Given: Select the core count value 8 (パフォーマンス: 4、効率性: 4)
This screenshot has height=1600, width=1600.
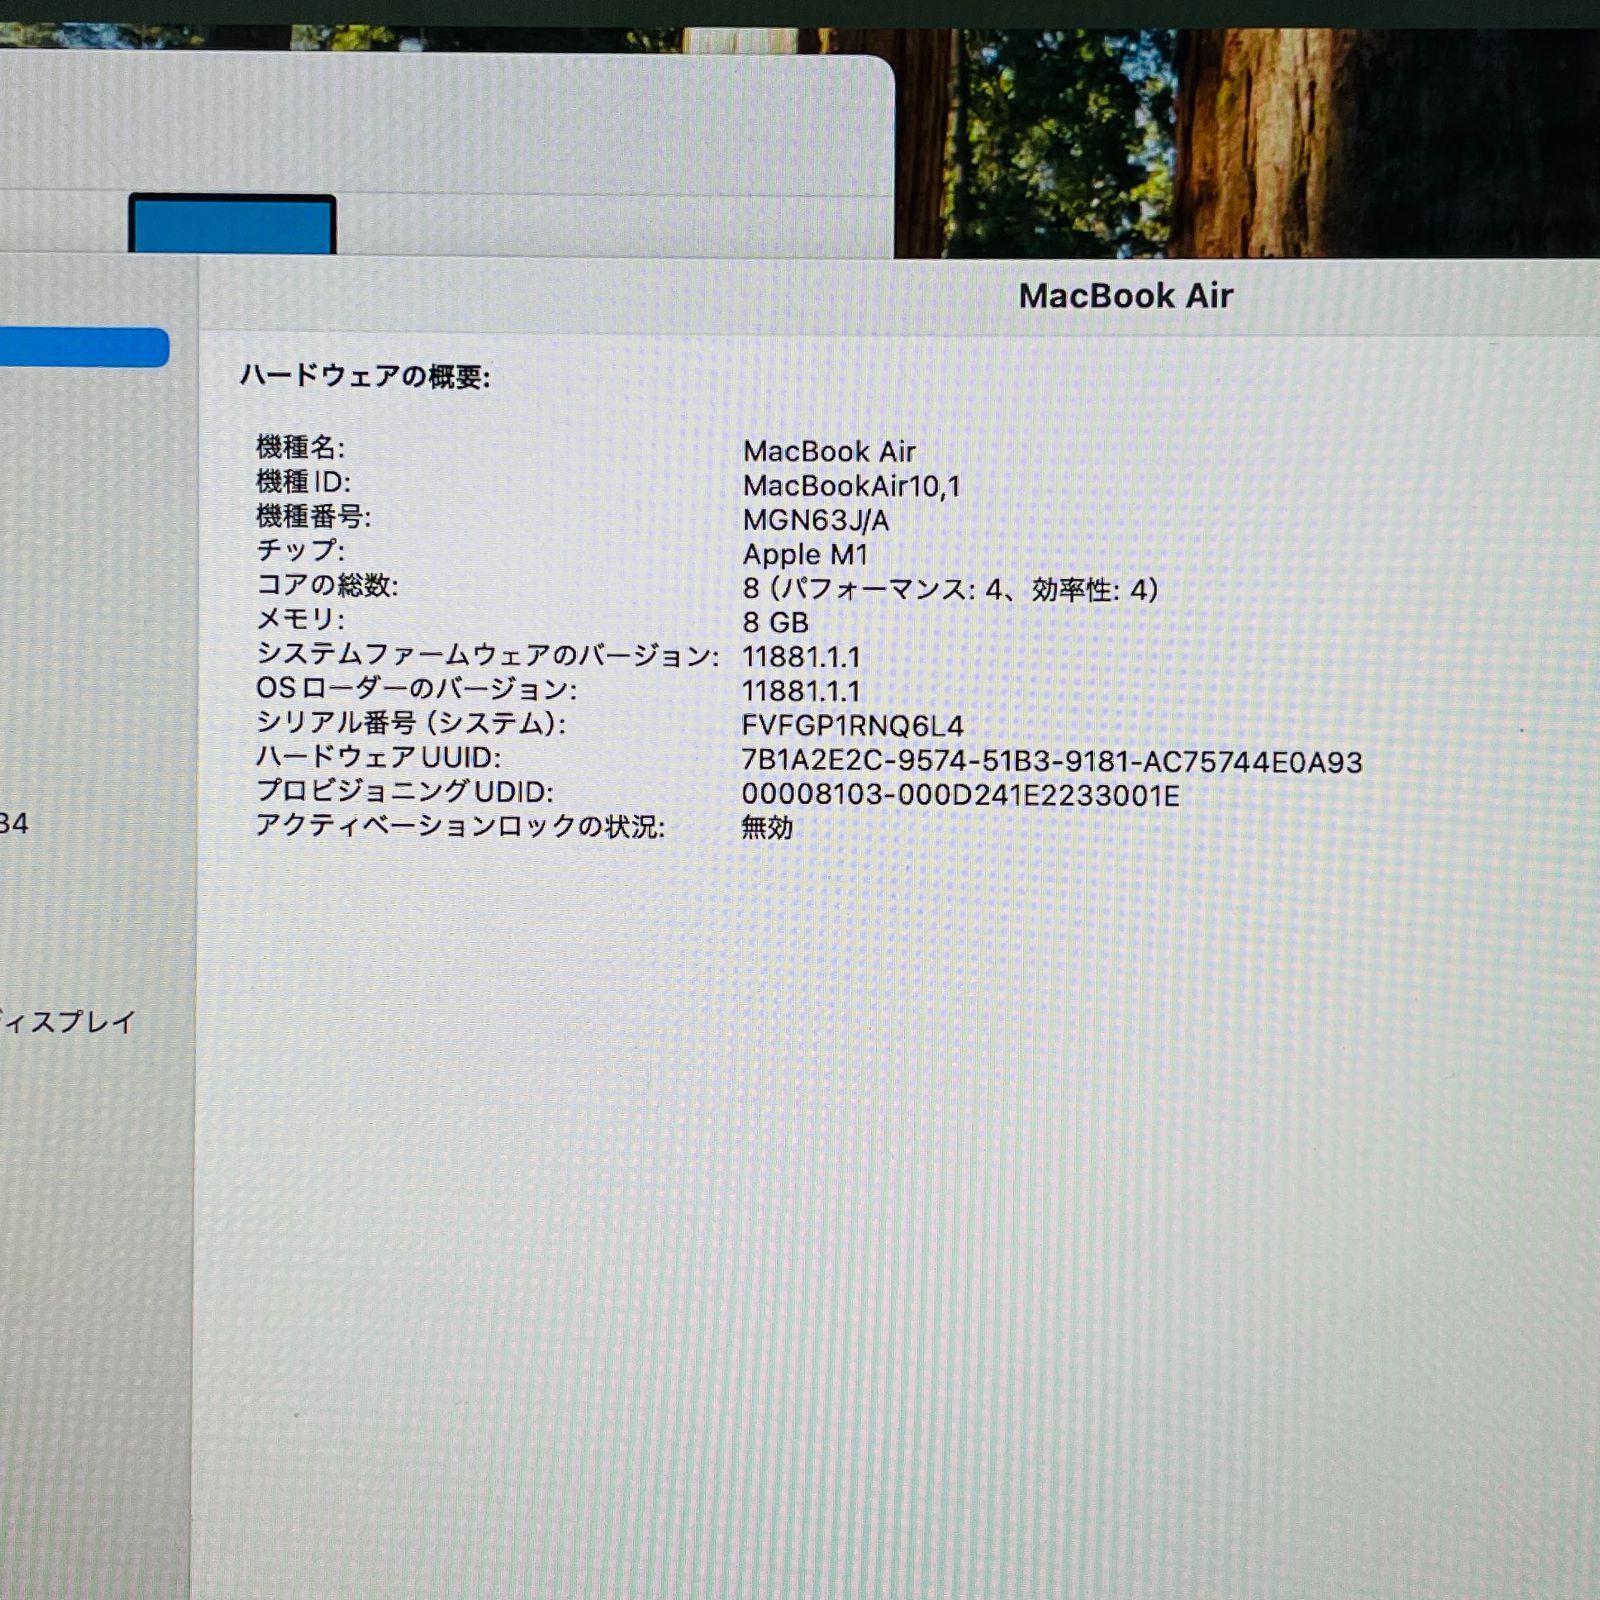Looking at the screenshot, I should (x=950, y=589).
